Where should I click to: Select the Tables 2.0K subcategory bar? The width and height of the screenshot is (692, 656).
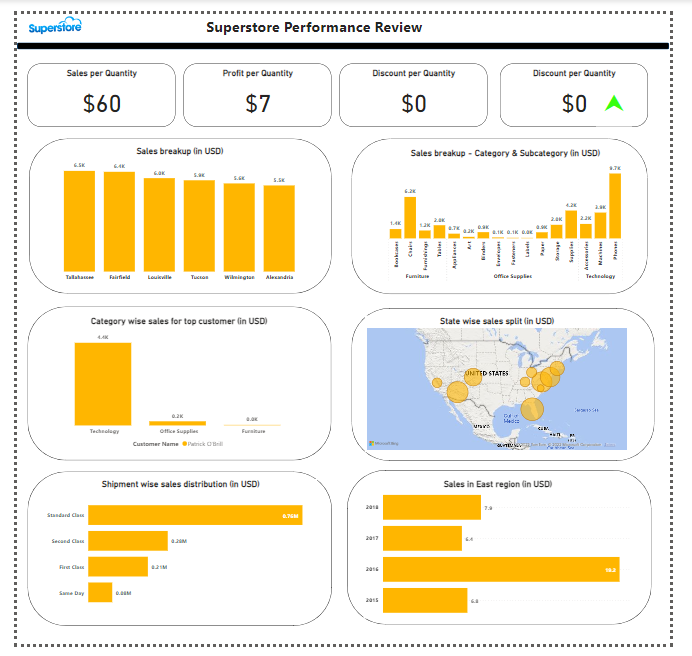coord(439,232)
